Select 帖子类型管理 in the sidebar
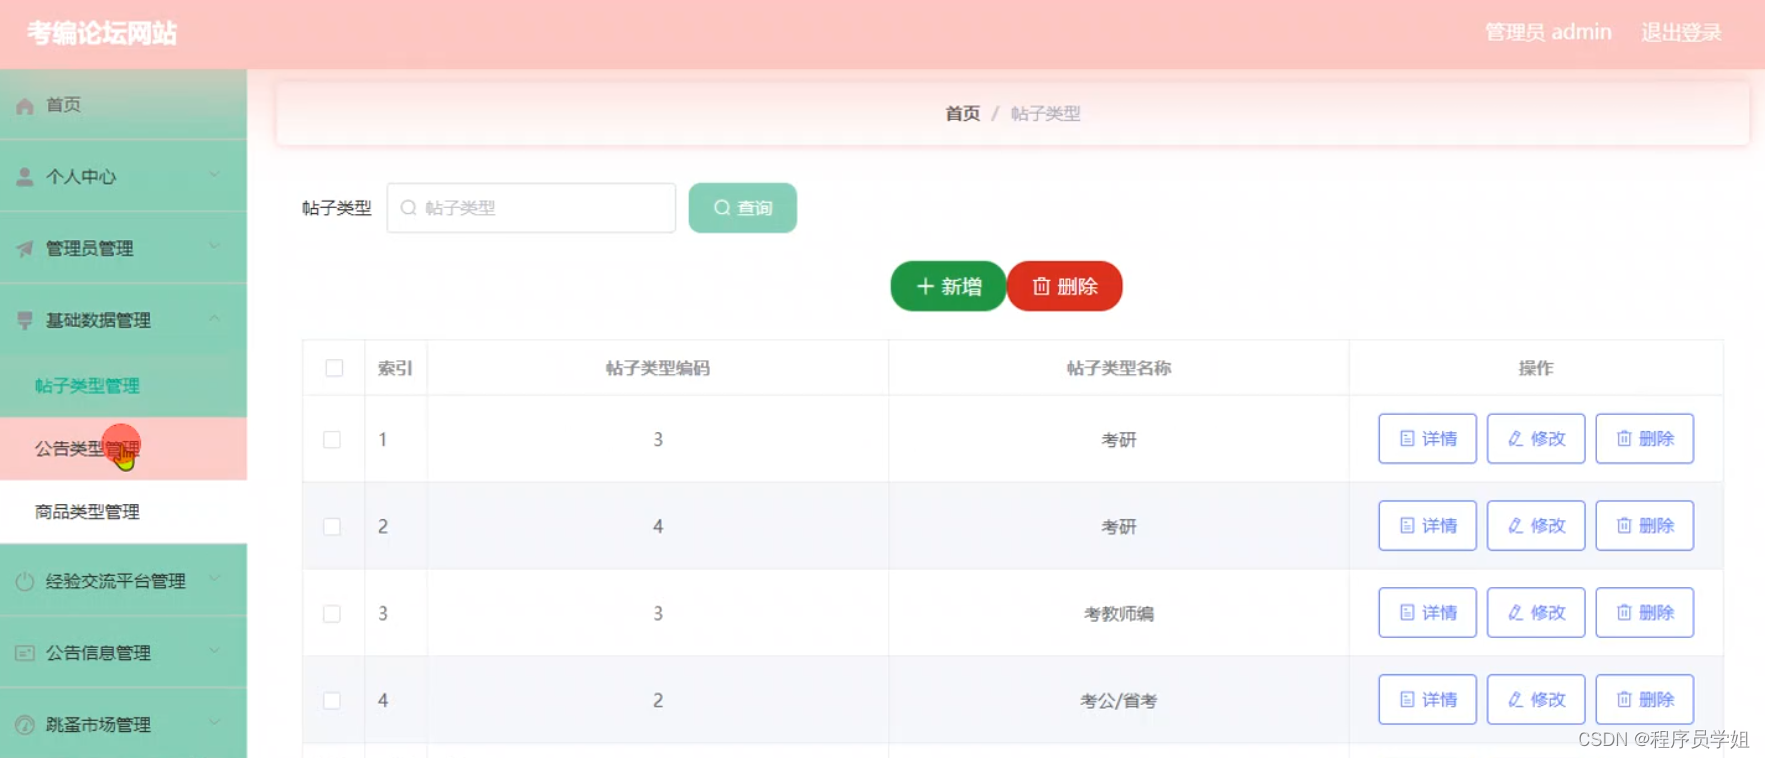The width and height of the screenshot is (1765, 758). [123, 386]
